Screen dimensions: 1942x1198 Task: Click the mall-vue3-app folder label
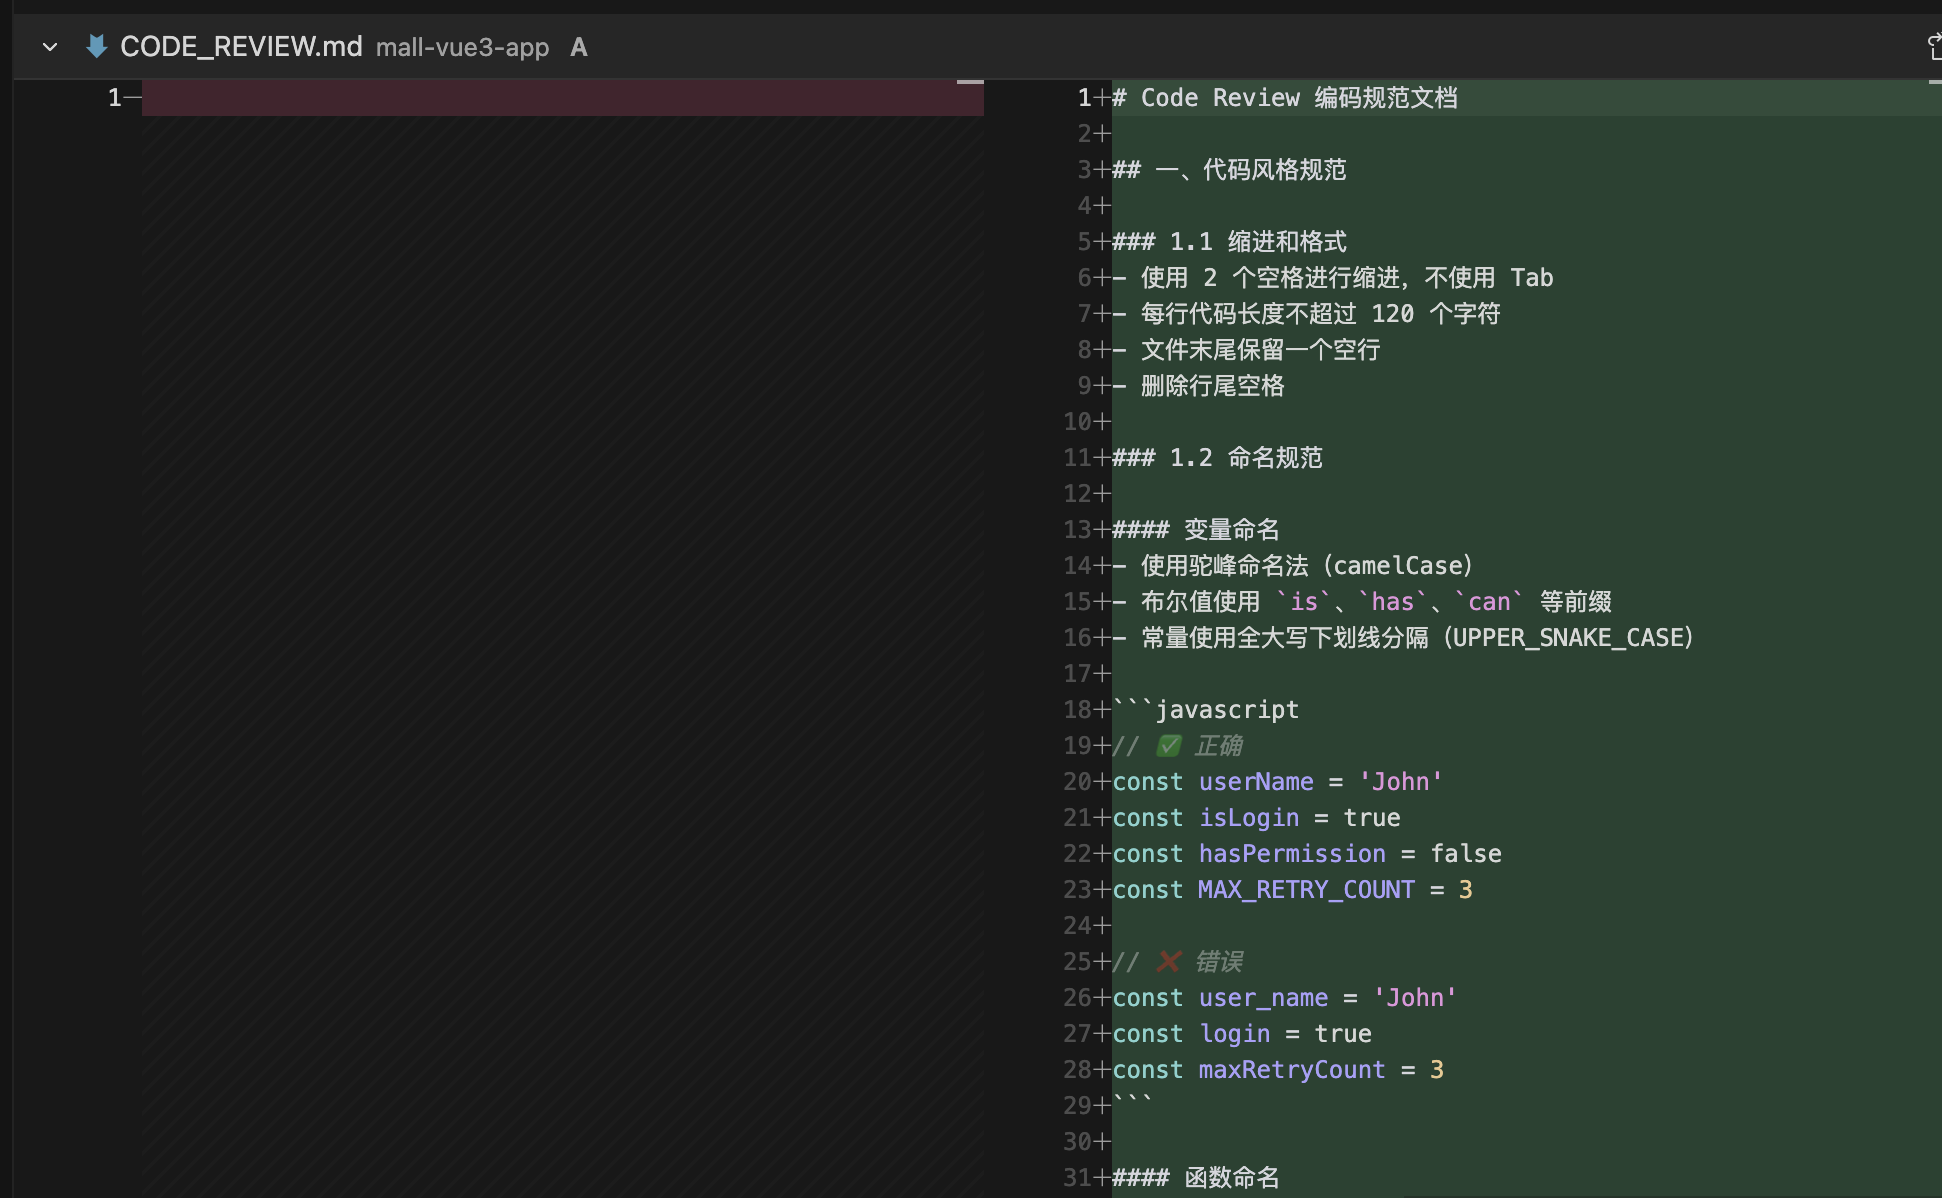pyautogui.click(x=462, y=47)
